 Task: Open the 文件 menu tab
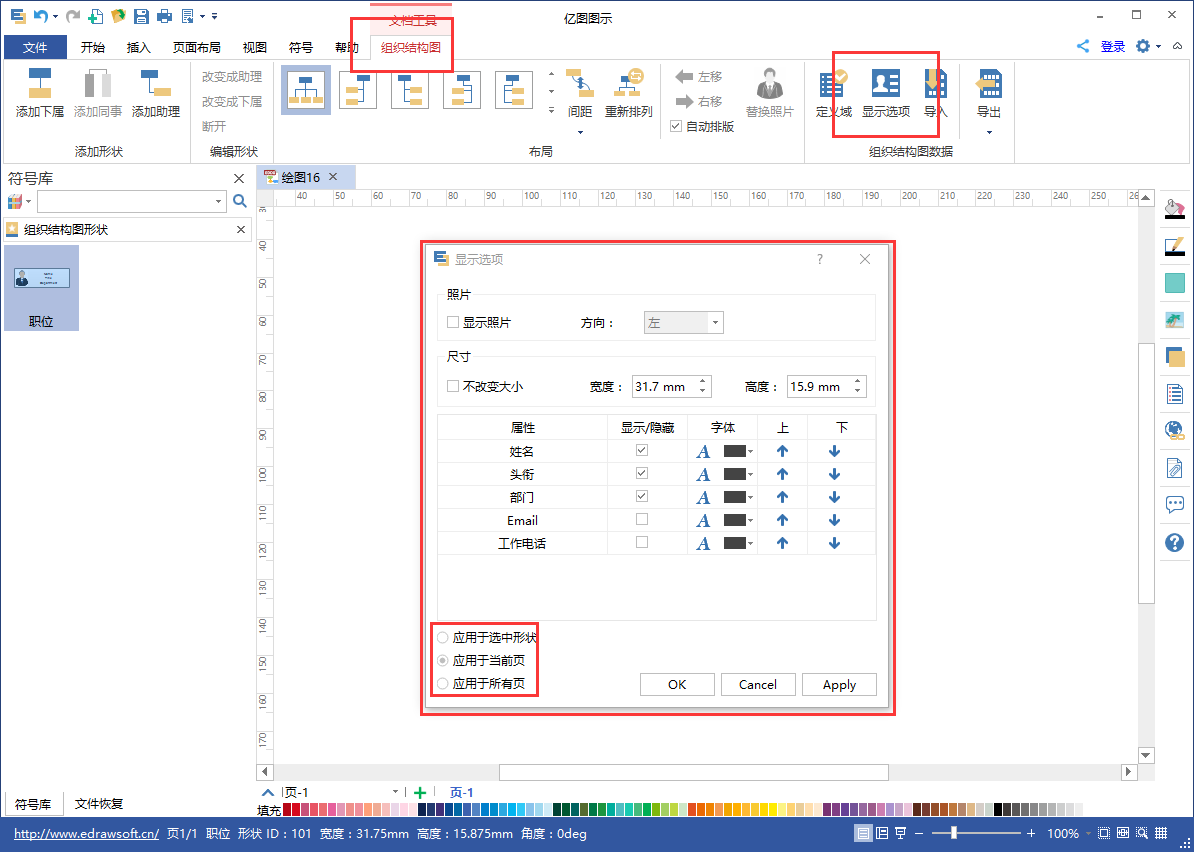coord(35,47)
